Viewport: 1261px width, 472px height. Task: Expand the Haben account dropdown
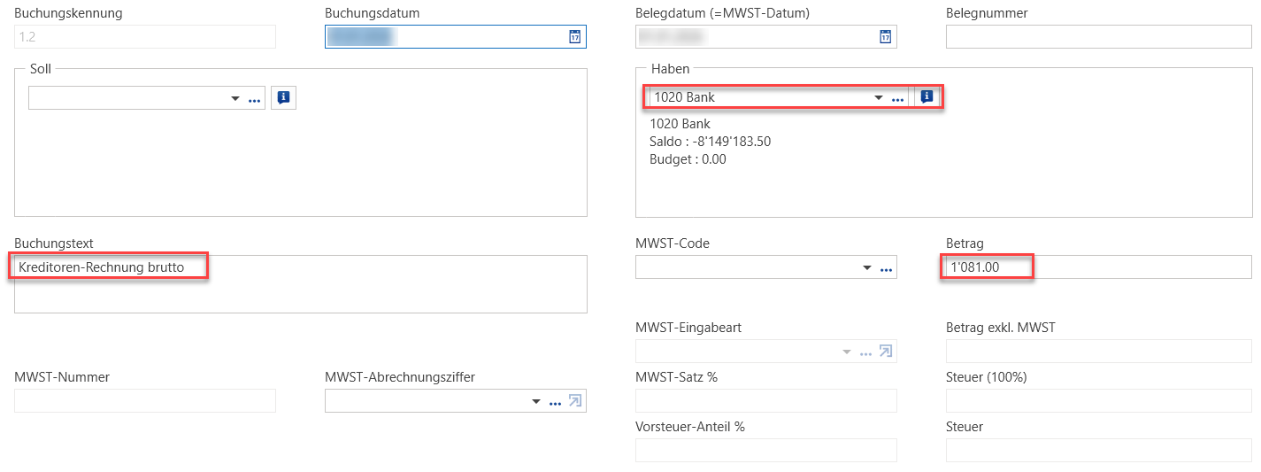(x=879, y=98)
